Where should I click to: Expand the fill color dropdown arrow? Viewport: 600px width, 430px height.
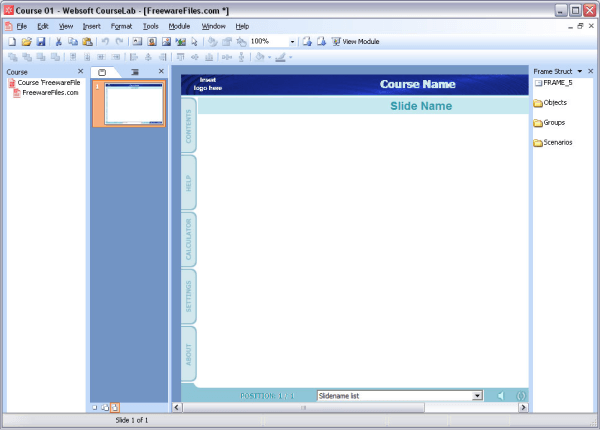tap(269, 57)
